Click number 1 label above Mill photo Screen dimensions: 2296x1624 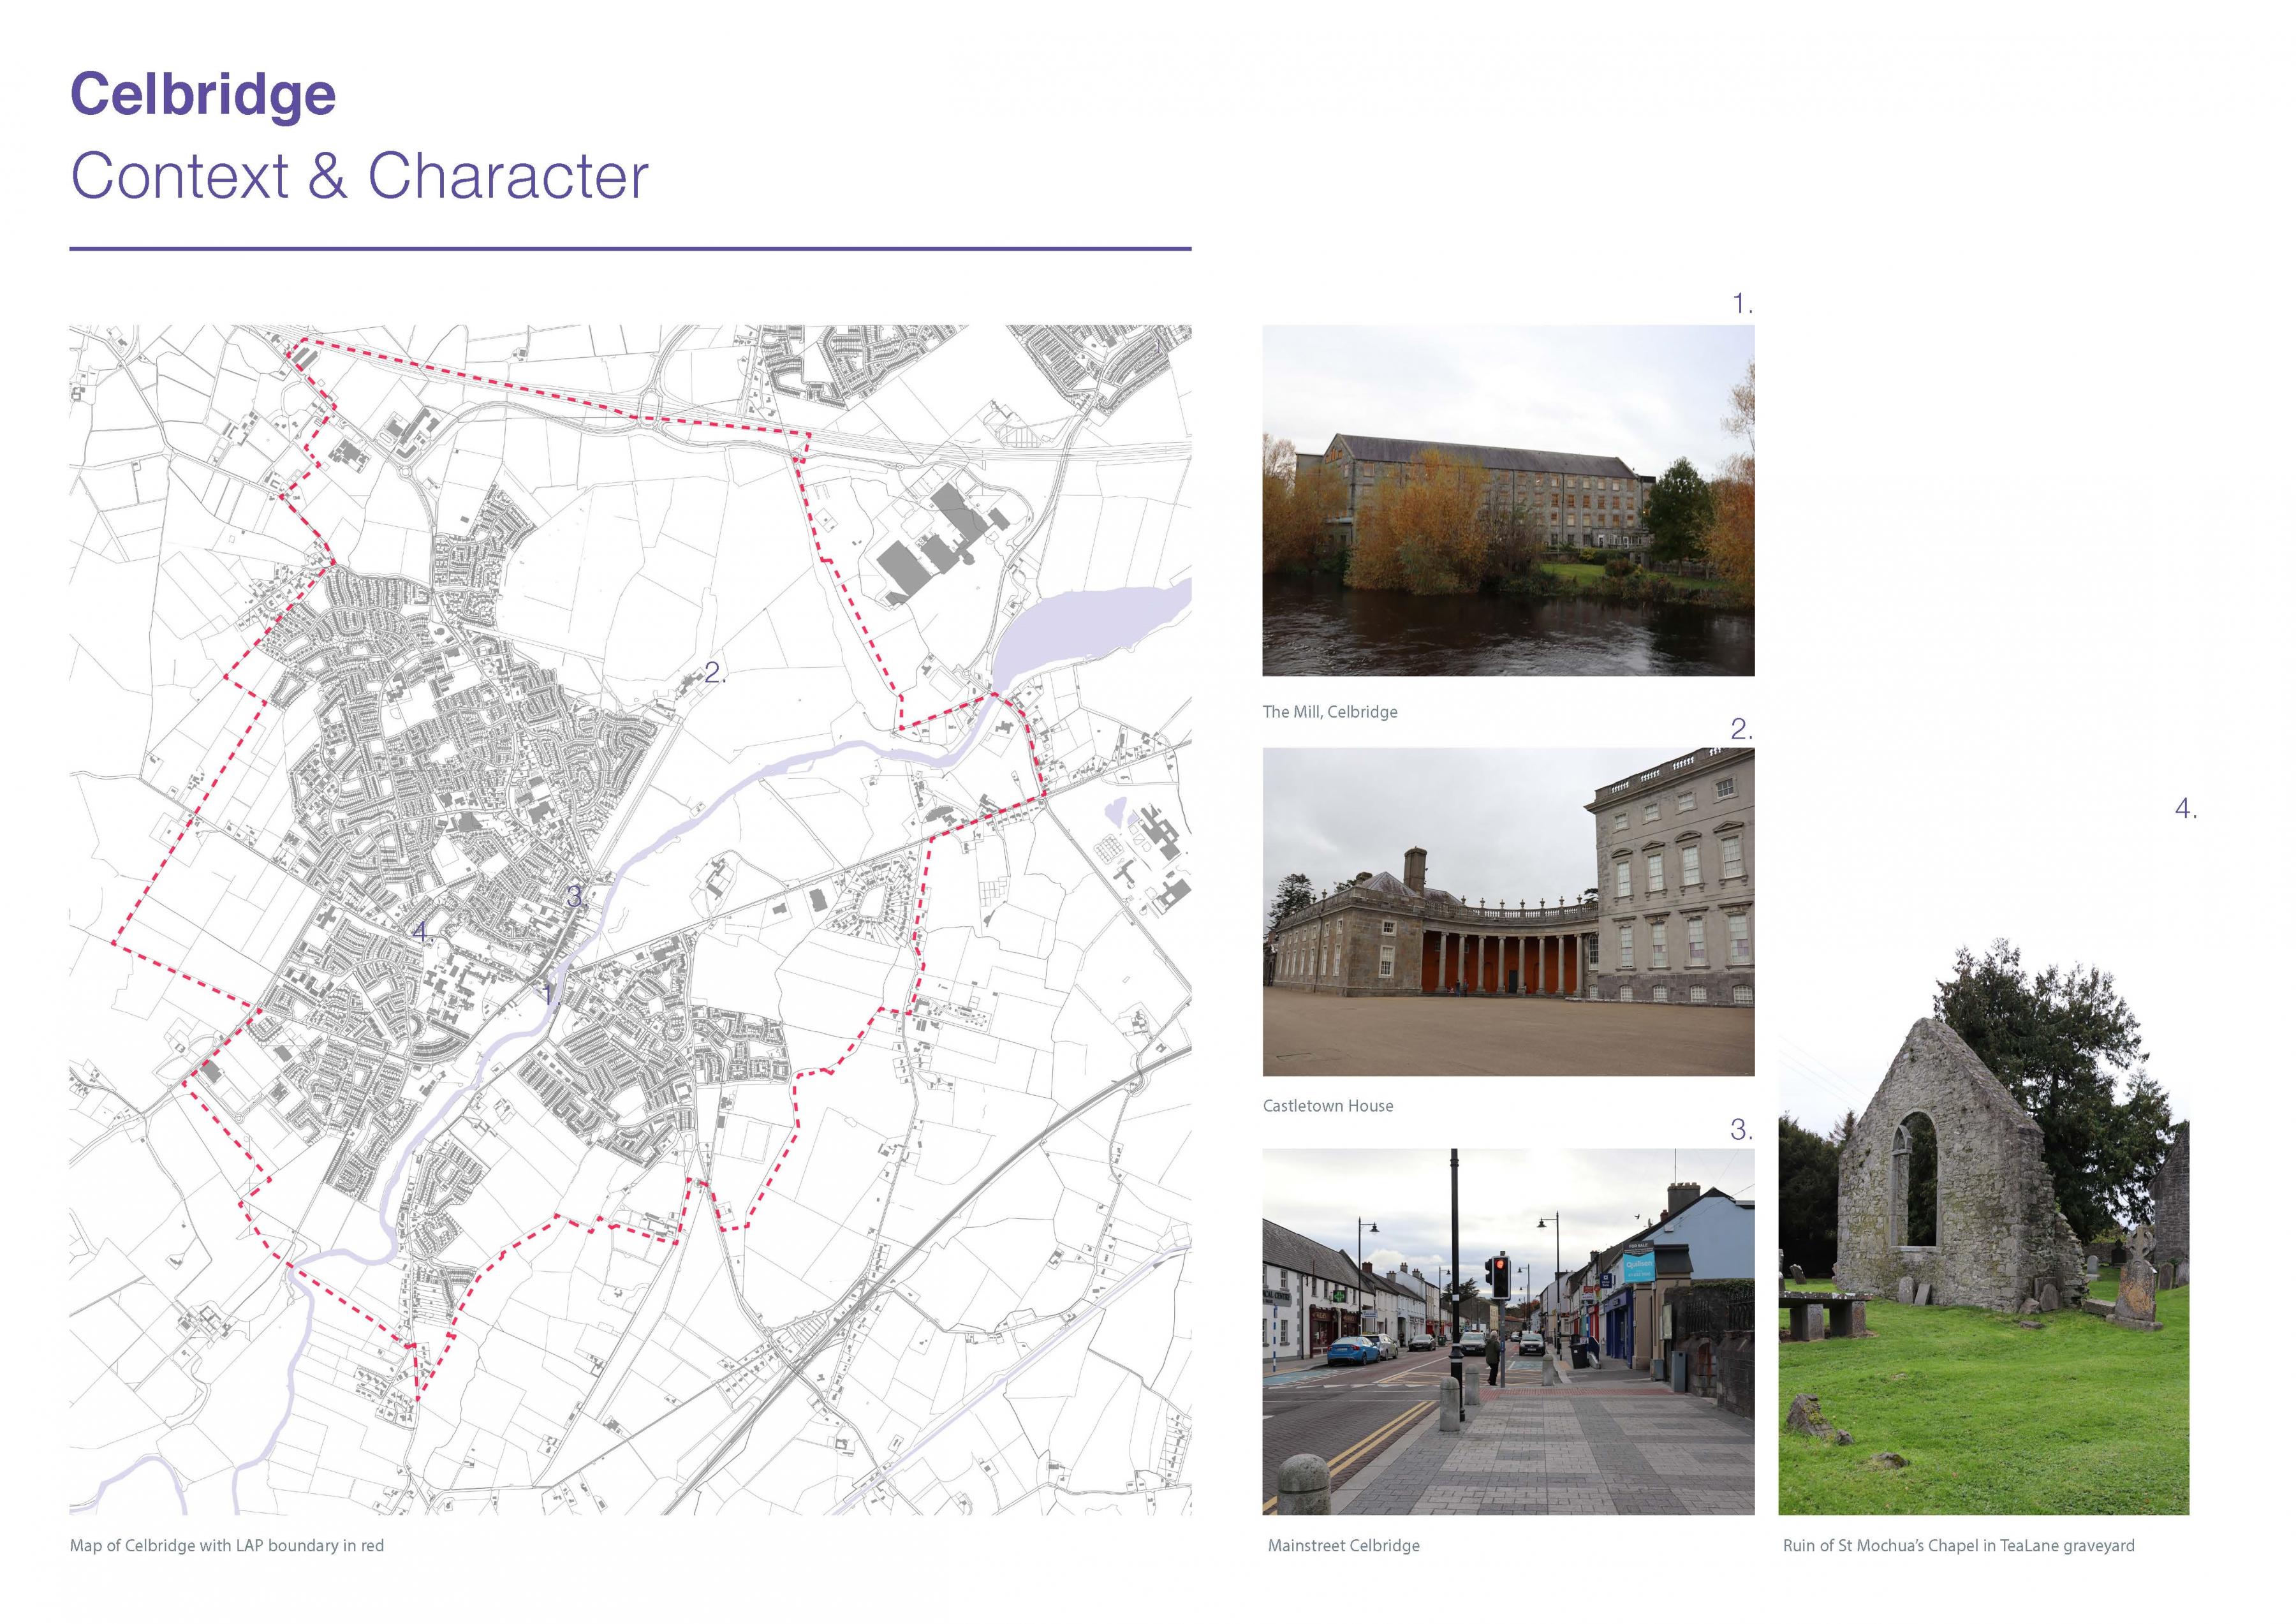1741,304
